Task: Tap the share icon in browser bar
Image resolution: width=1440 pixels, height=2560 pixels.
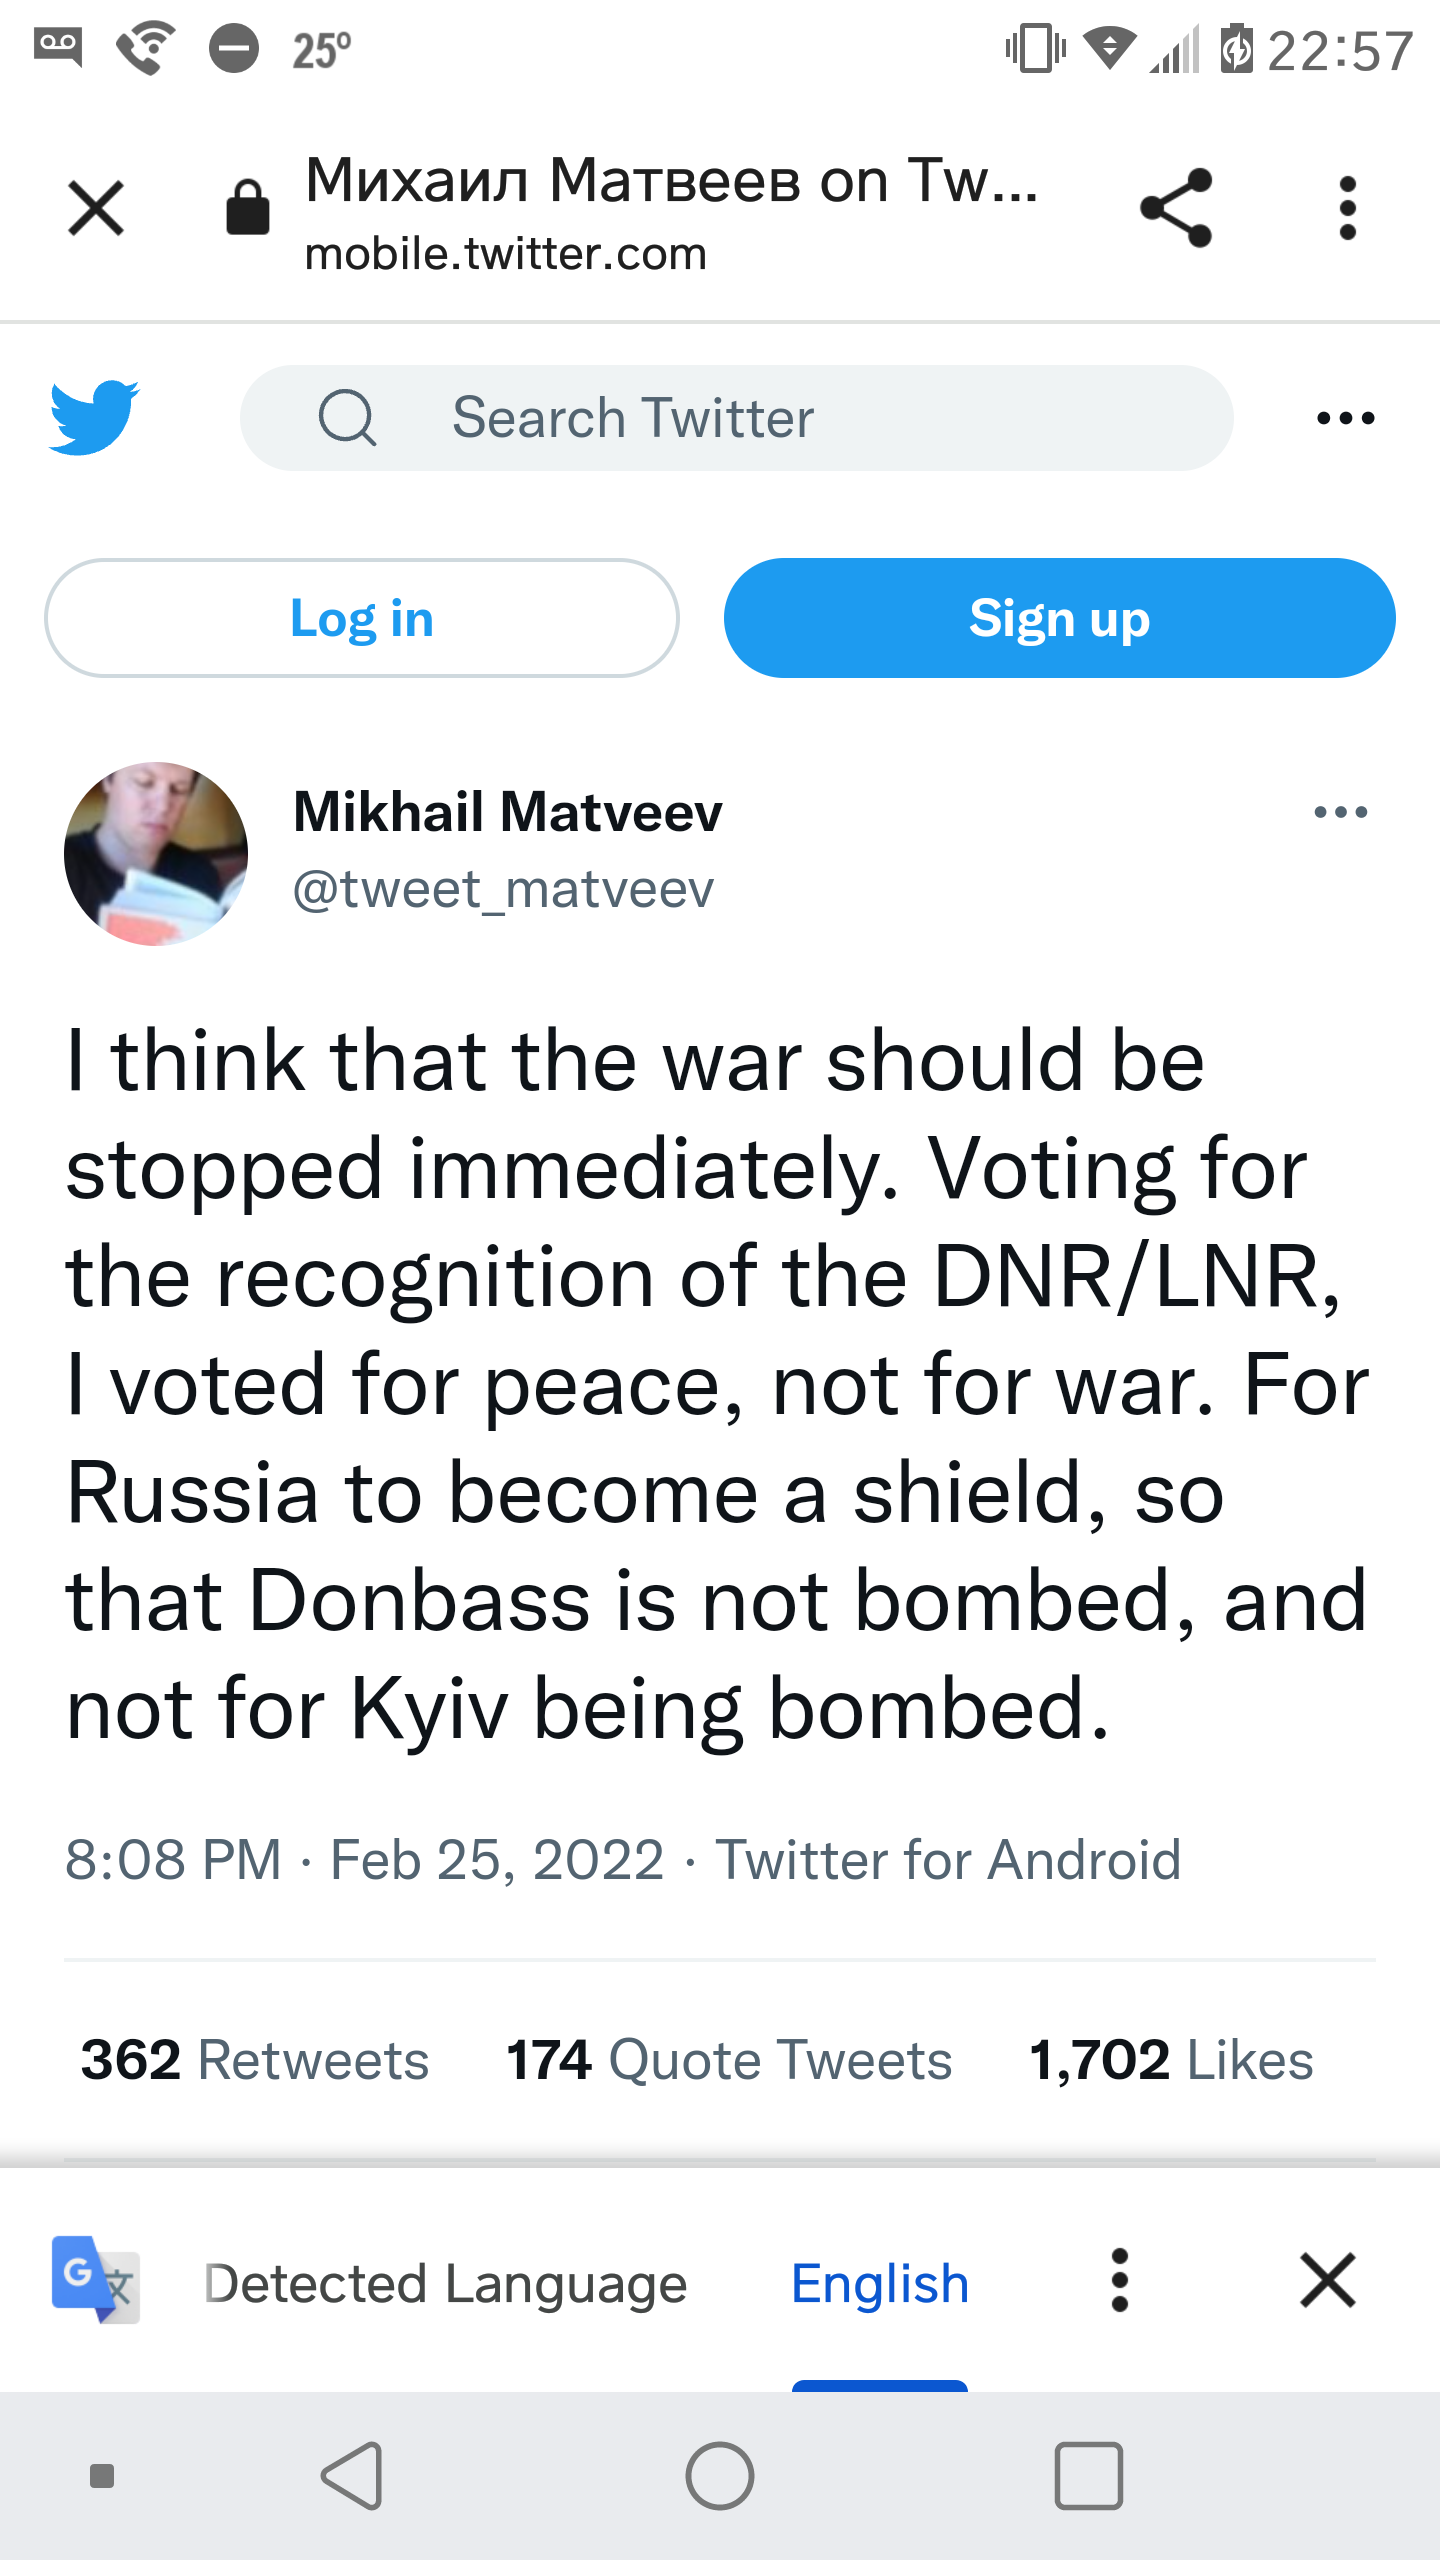Action: tap(1176, 208)
